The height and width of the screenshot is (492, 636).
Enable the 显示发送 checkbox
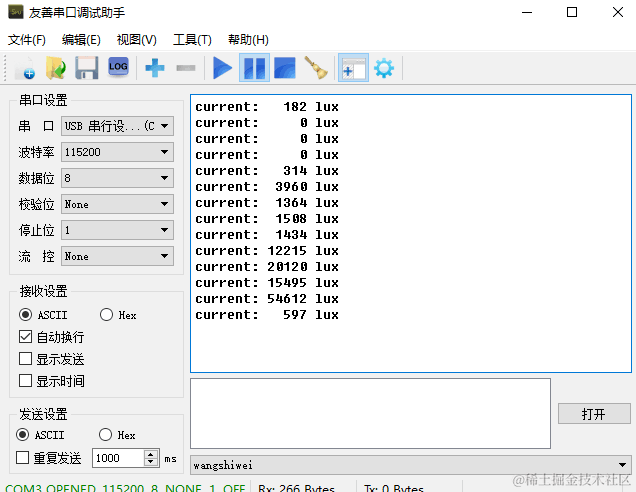52,359
